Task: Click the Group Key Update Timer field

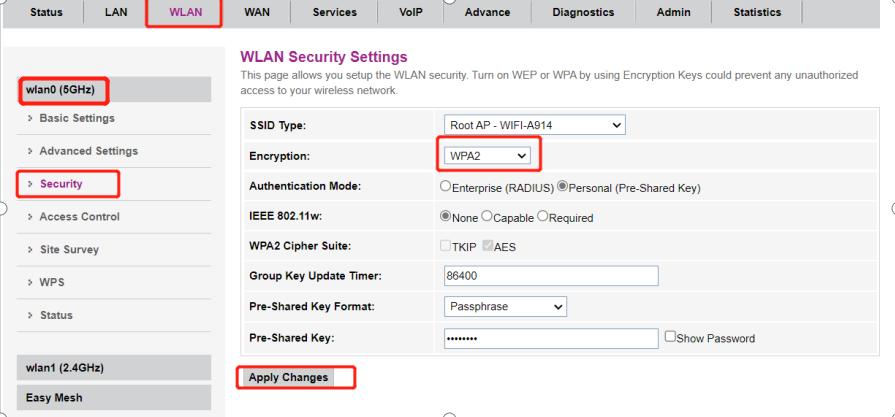Action: point(550,276)
